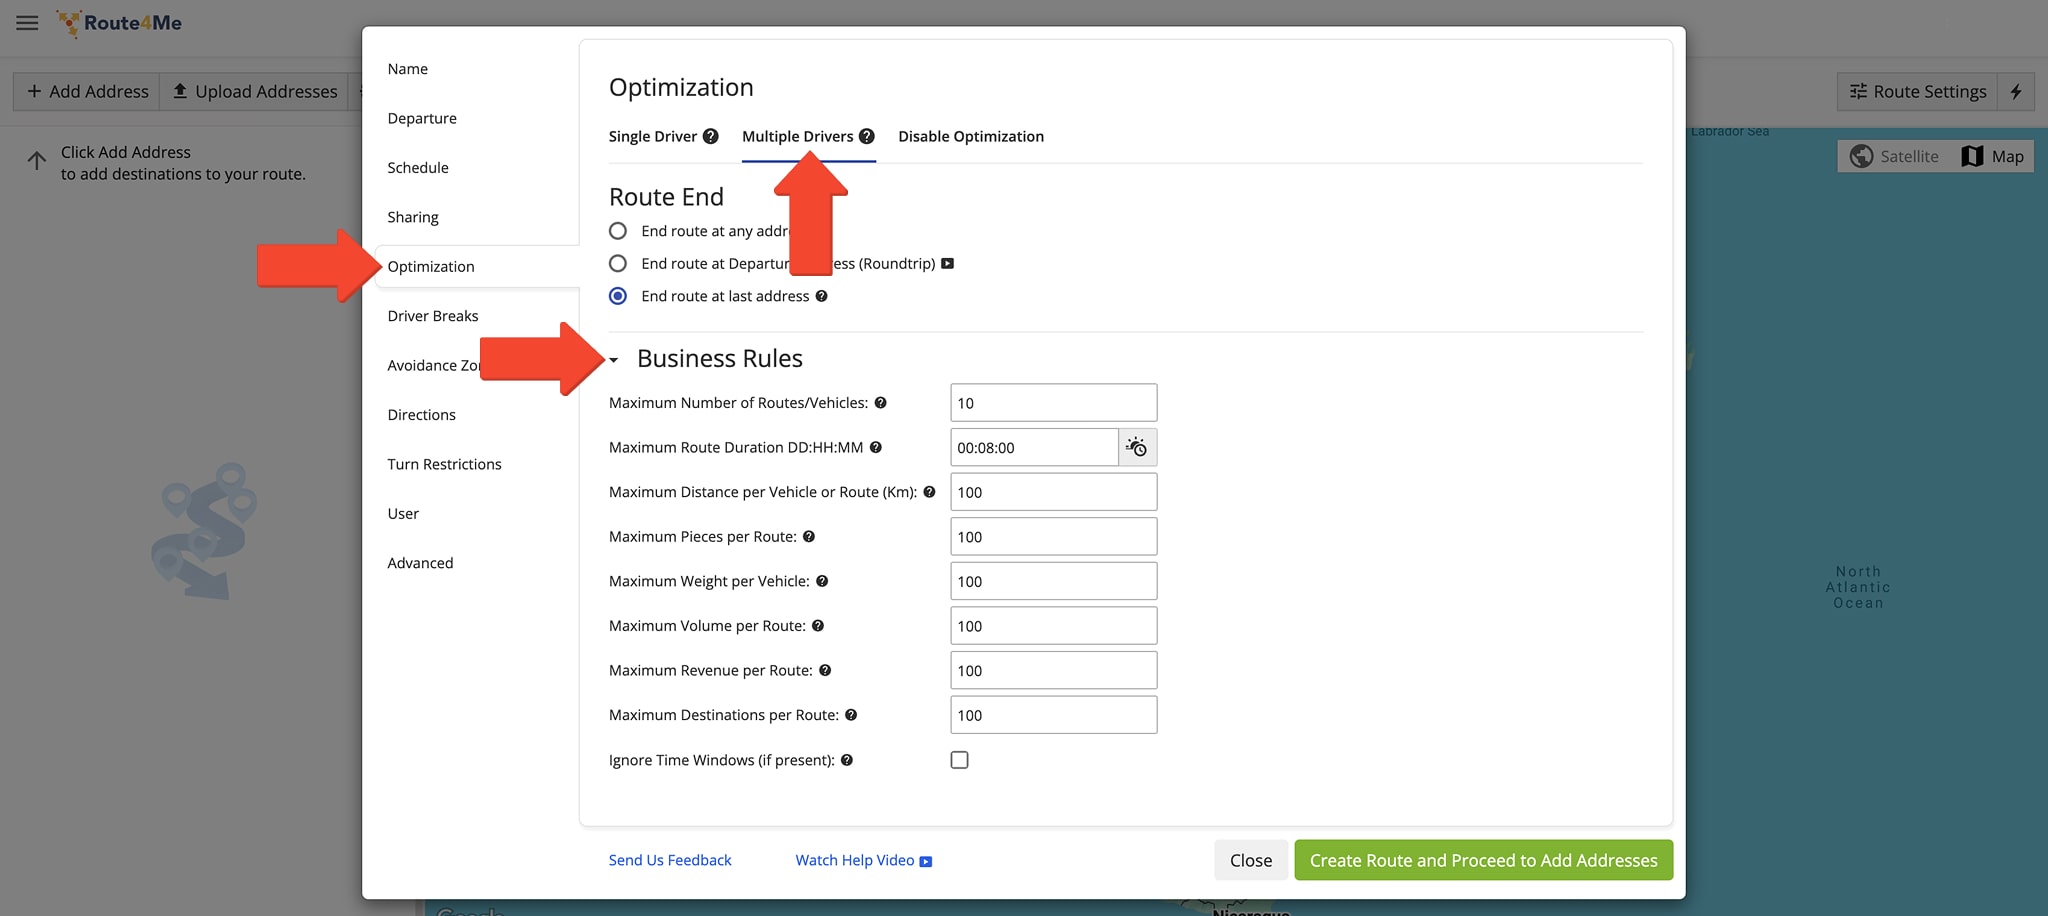Focus Maximum Number of Routes/Vehicles field

click(1054, 403)
